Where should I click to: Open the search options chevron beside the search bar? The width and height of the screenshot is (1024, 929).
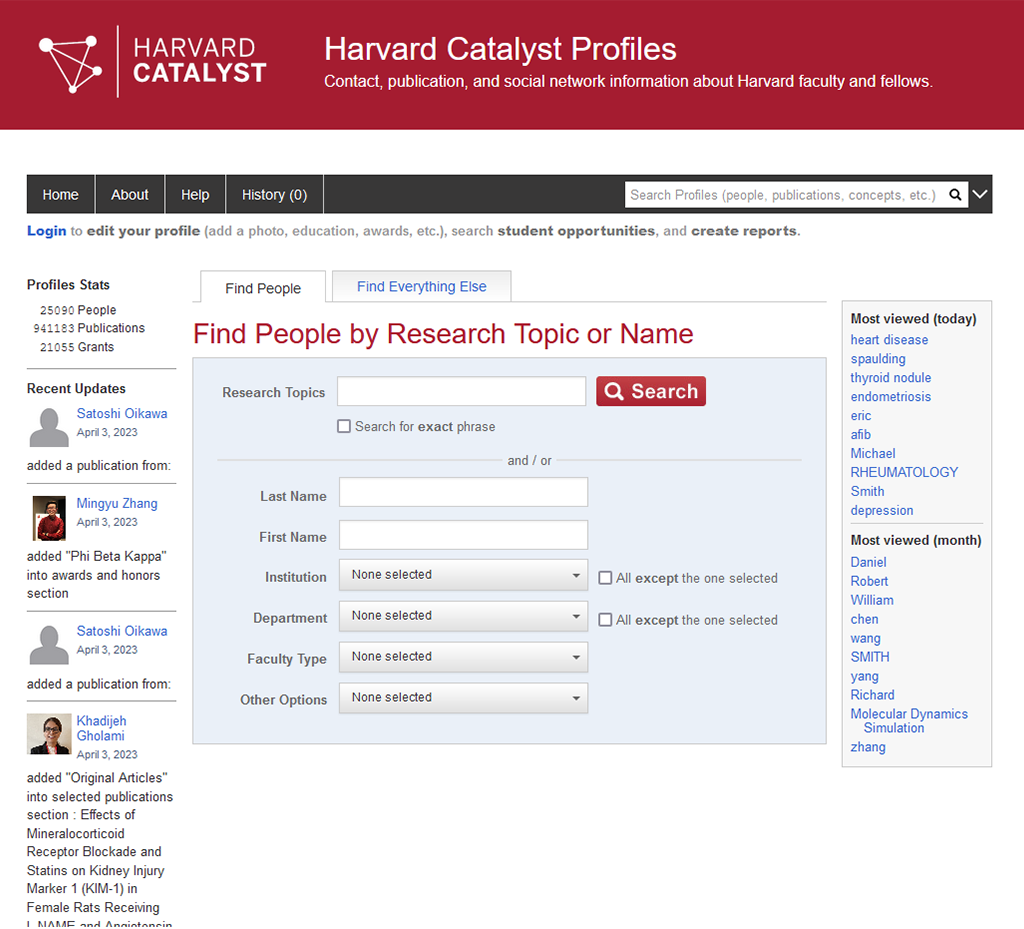[979, 194]
